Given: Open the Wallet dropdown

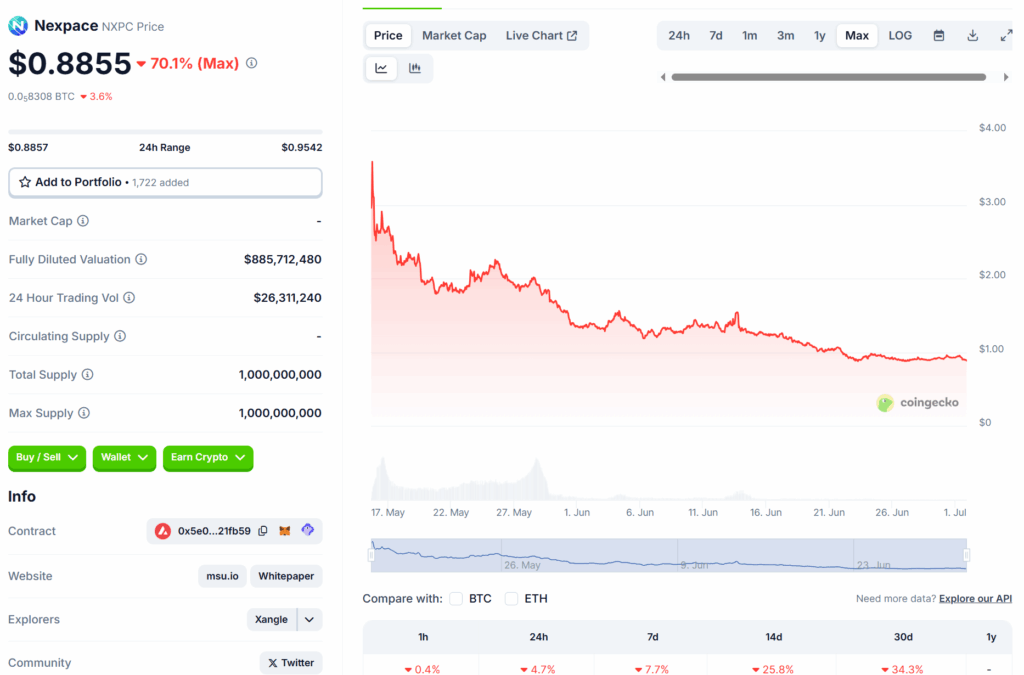Looking at the screenshot, I should pyautogui.click(x=124, y=458).
